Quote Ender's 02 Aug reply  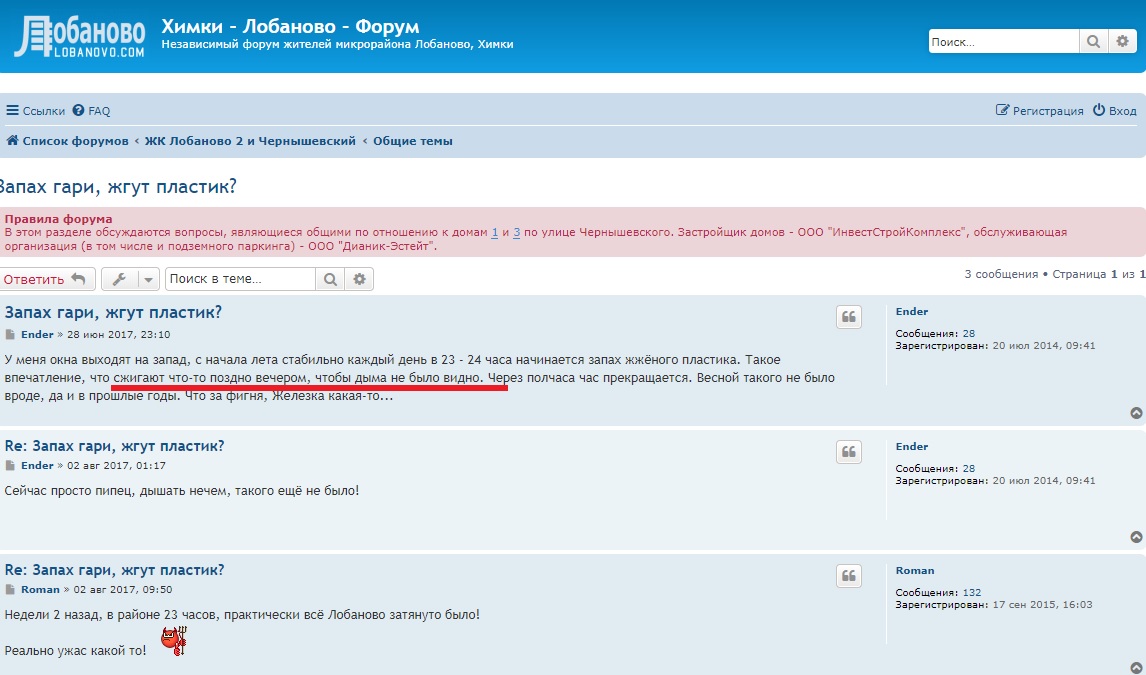coord(849,453)
